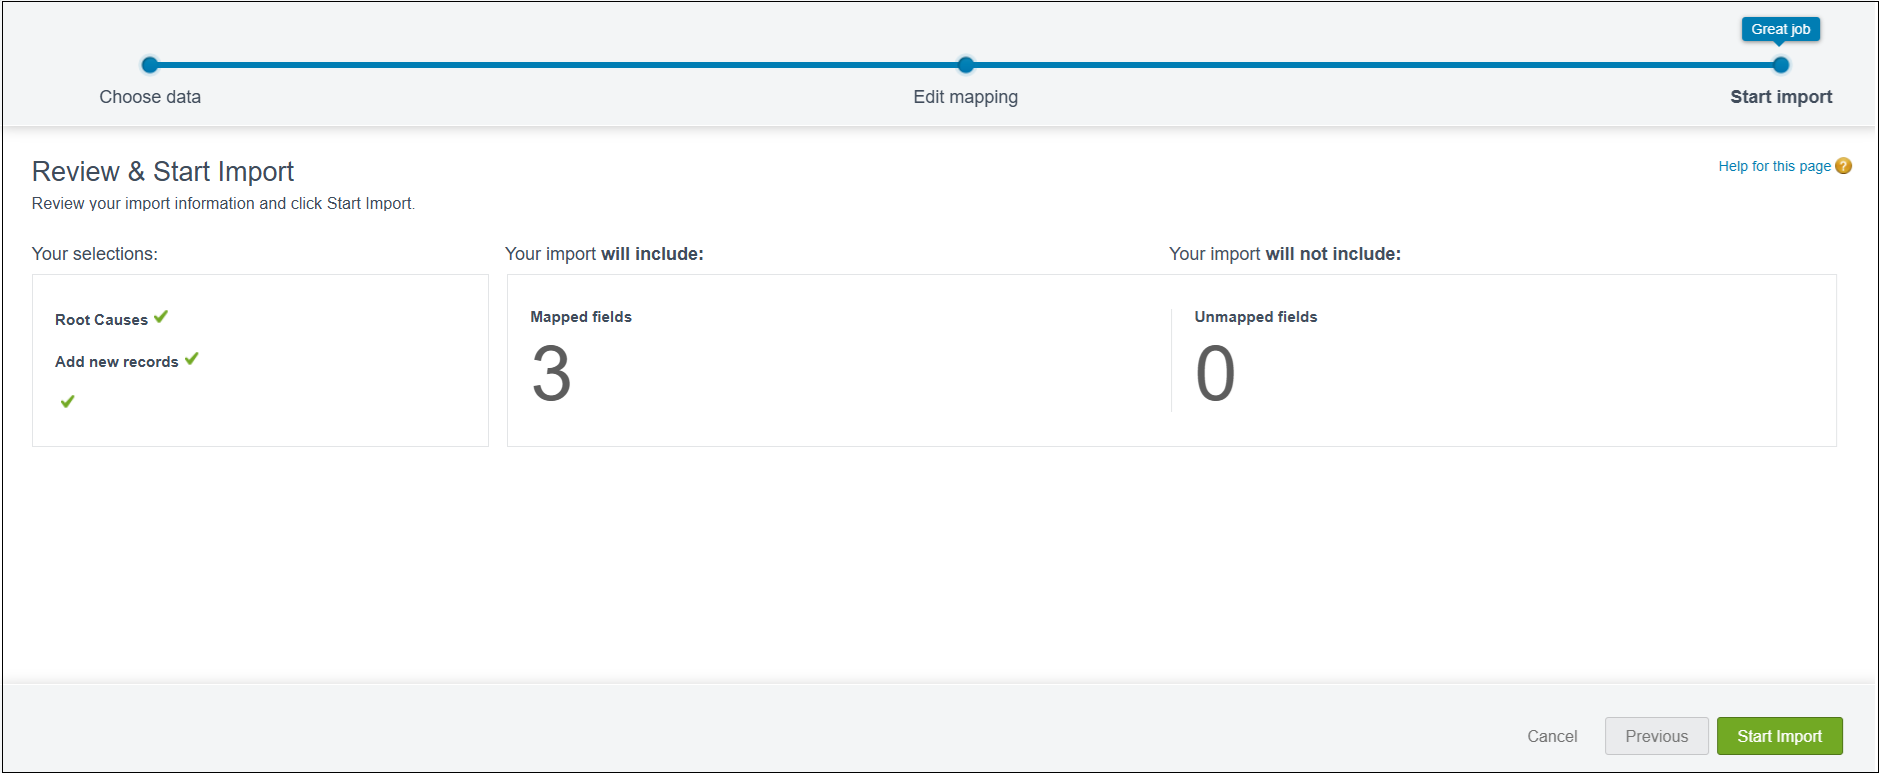Go back with the Previous button

pyautogui.click(x=1656, y=736)
